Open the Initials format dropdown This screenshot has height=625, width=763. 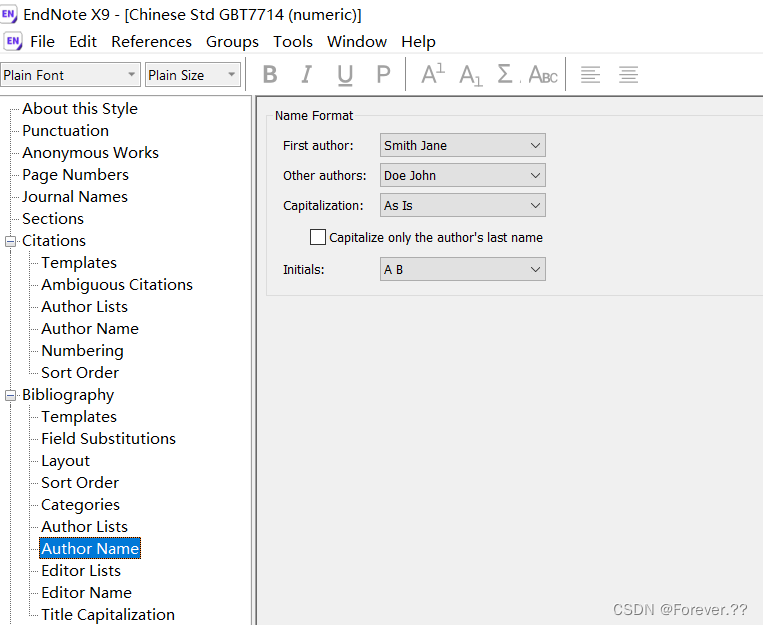pyautogui.click(x=462, y=269)
